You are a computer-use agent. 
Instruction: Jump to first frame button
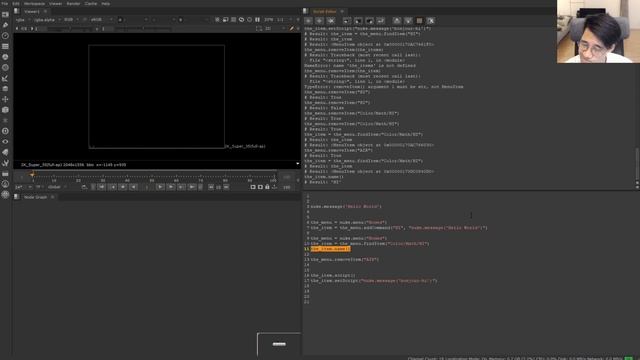(x=102, y=187)
